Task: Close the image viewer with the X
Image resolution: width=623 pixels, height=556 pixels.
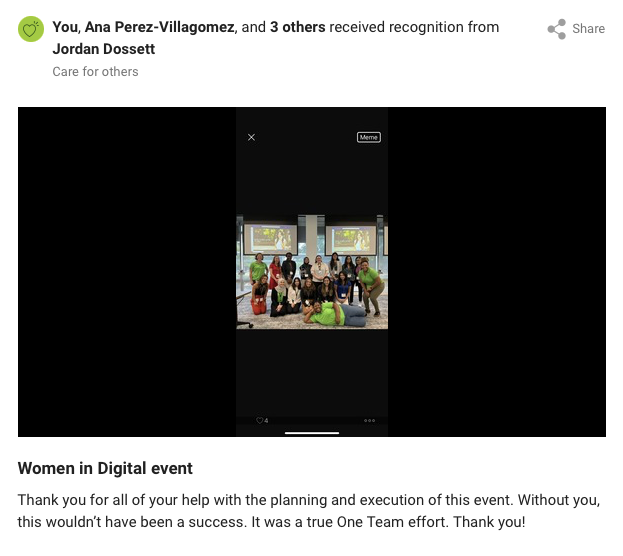Action: (251, 137)
